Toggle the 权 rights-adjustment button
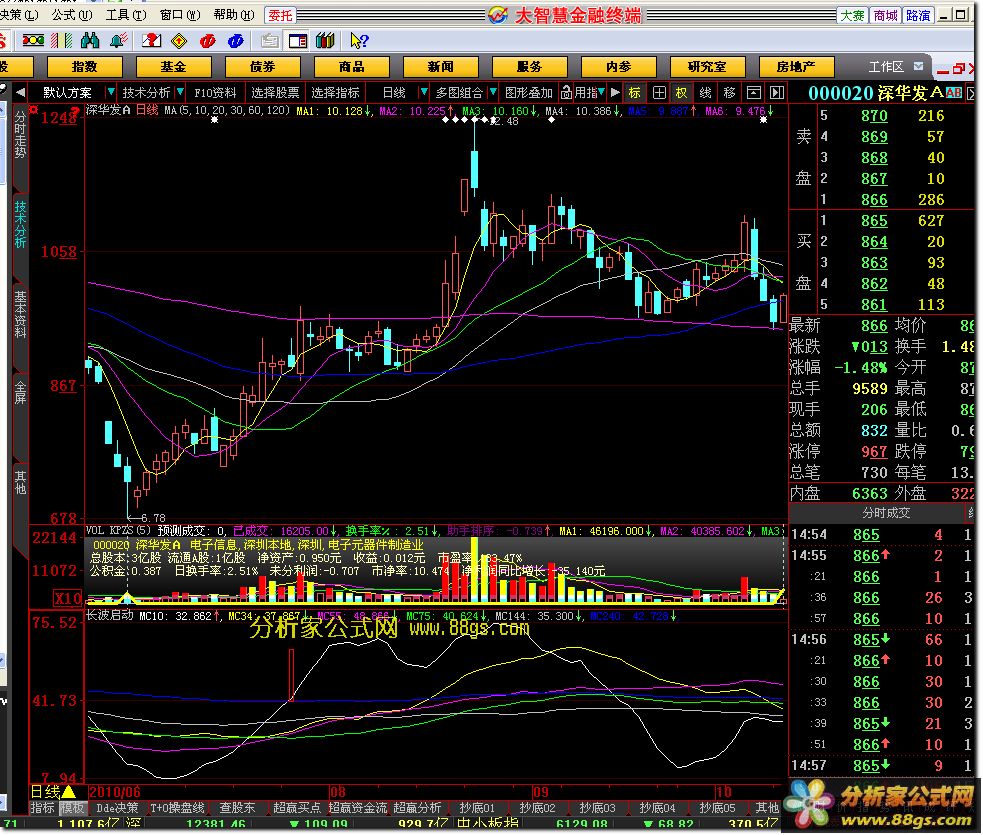Viewport: 983px width, 835px height. tap(682, 93)
